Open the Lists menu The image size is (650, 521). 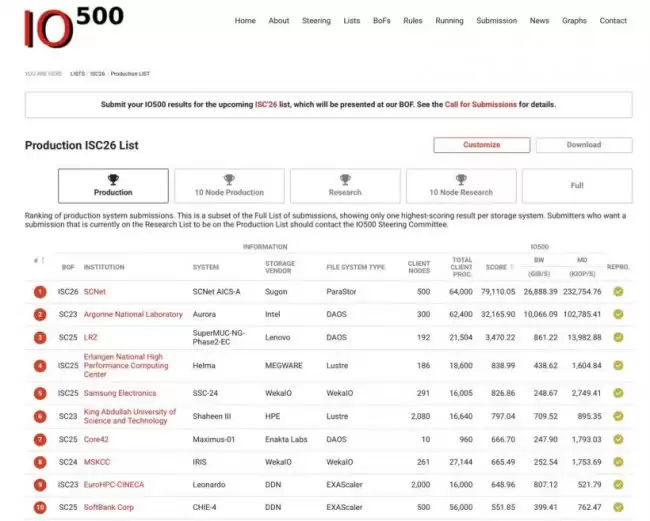click(x=352, y=21)
